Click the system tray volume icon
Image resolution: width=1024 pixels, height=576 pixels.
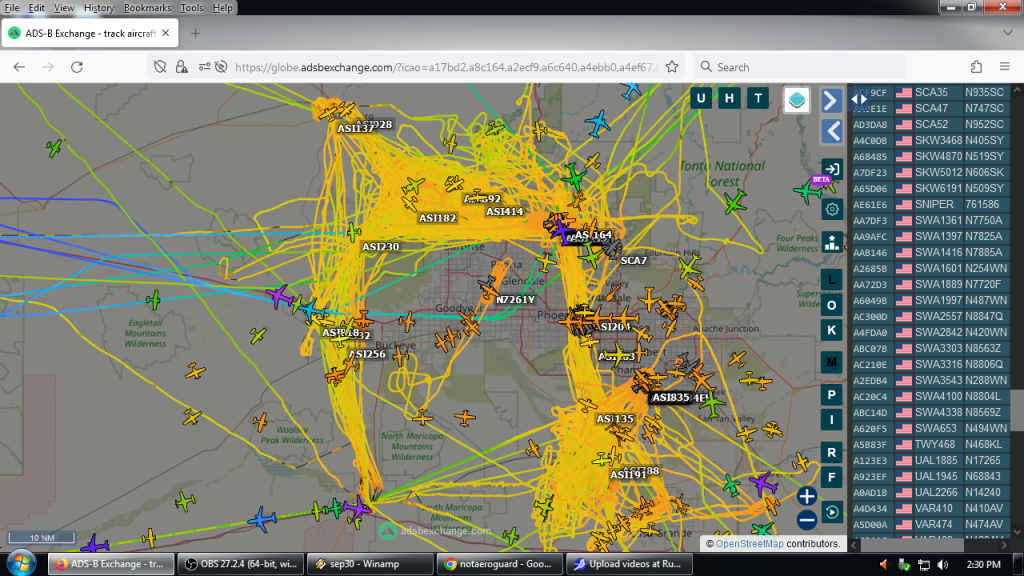tap(942, 564)
